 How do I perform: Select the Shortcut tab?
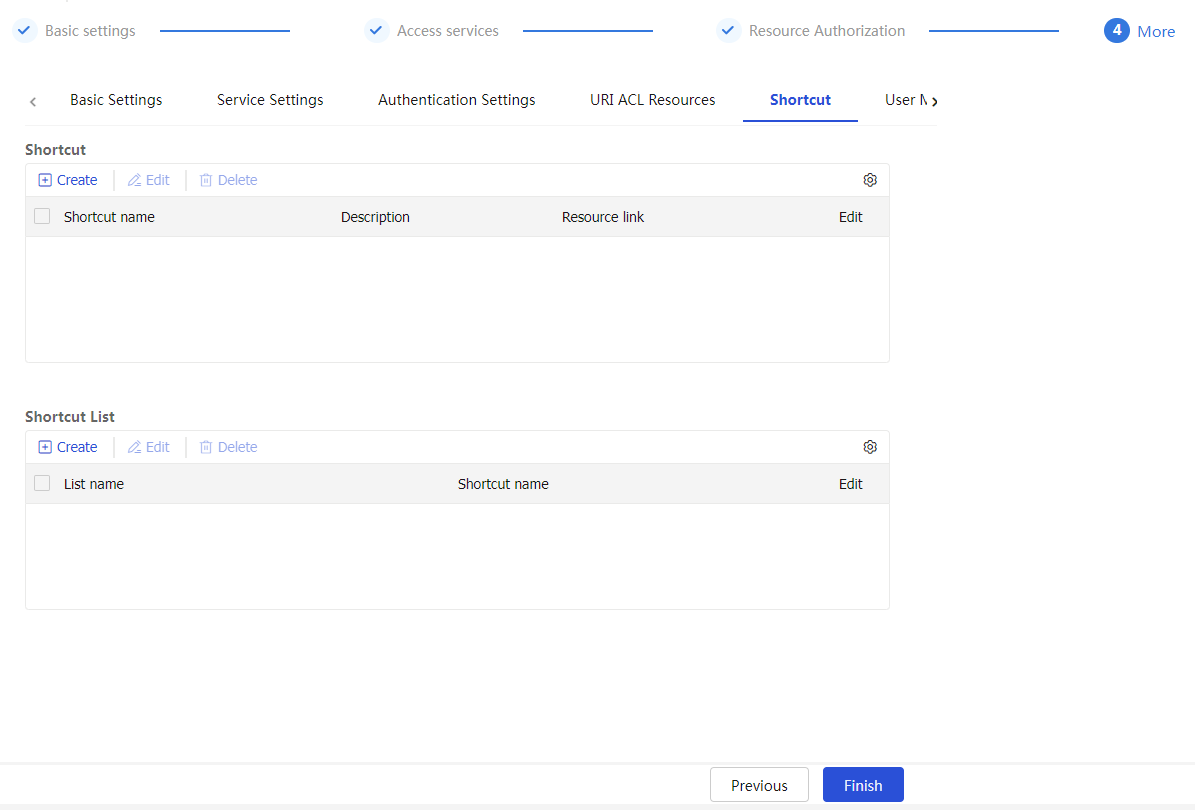pyautogui.click(x=800, y=100)
